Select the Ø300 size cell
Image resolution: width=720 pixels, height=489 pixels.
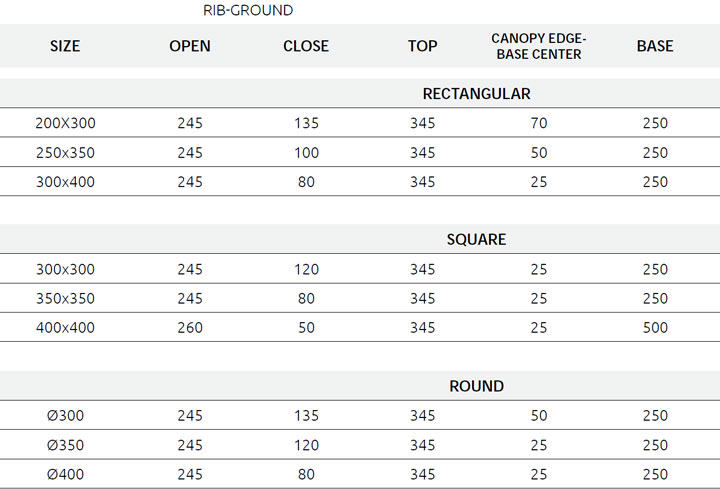[x=65, y=416]
